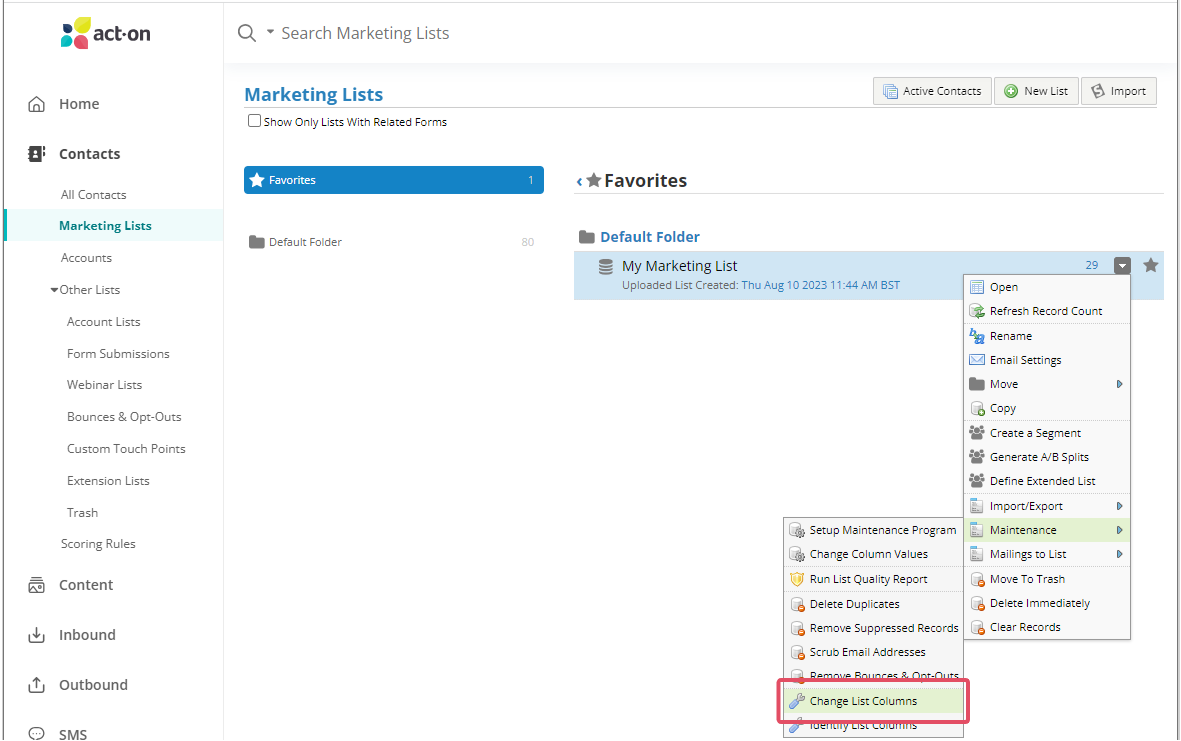
Task: Click the record count 29
Action: 1091,265
